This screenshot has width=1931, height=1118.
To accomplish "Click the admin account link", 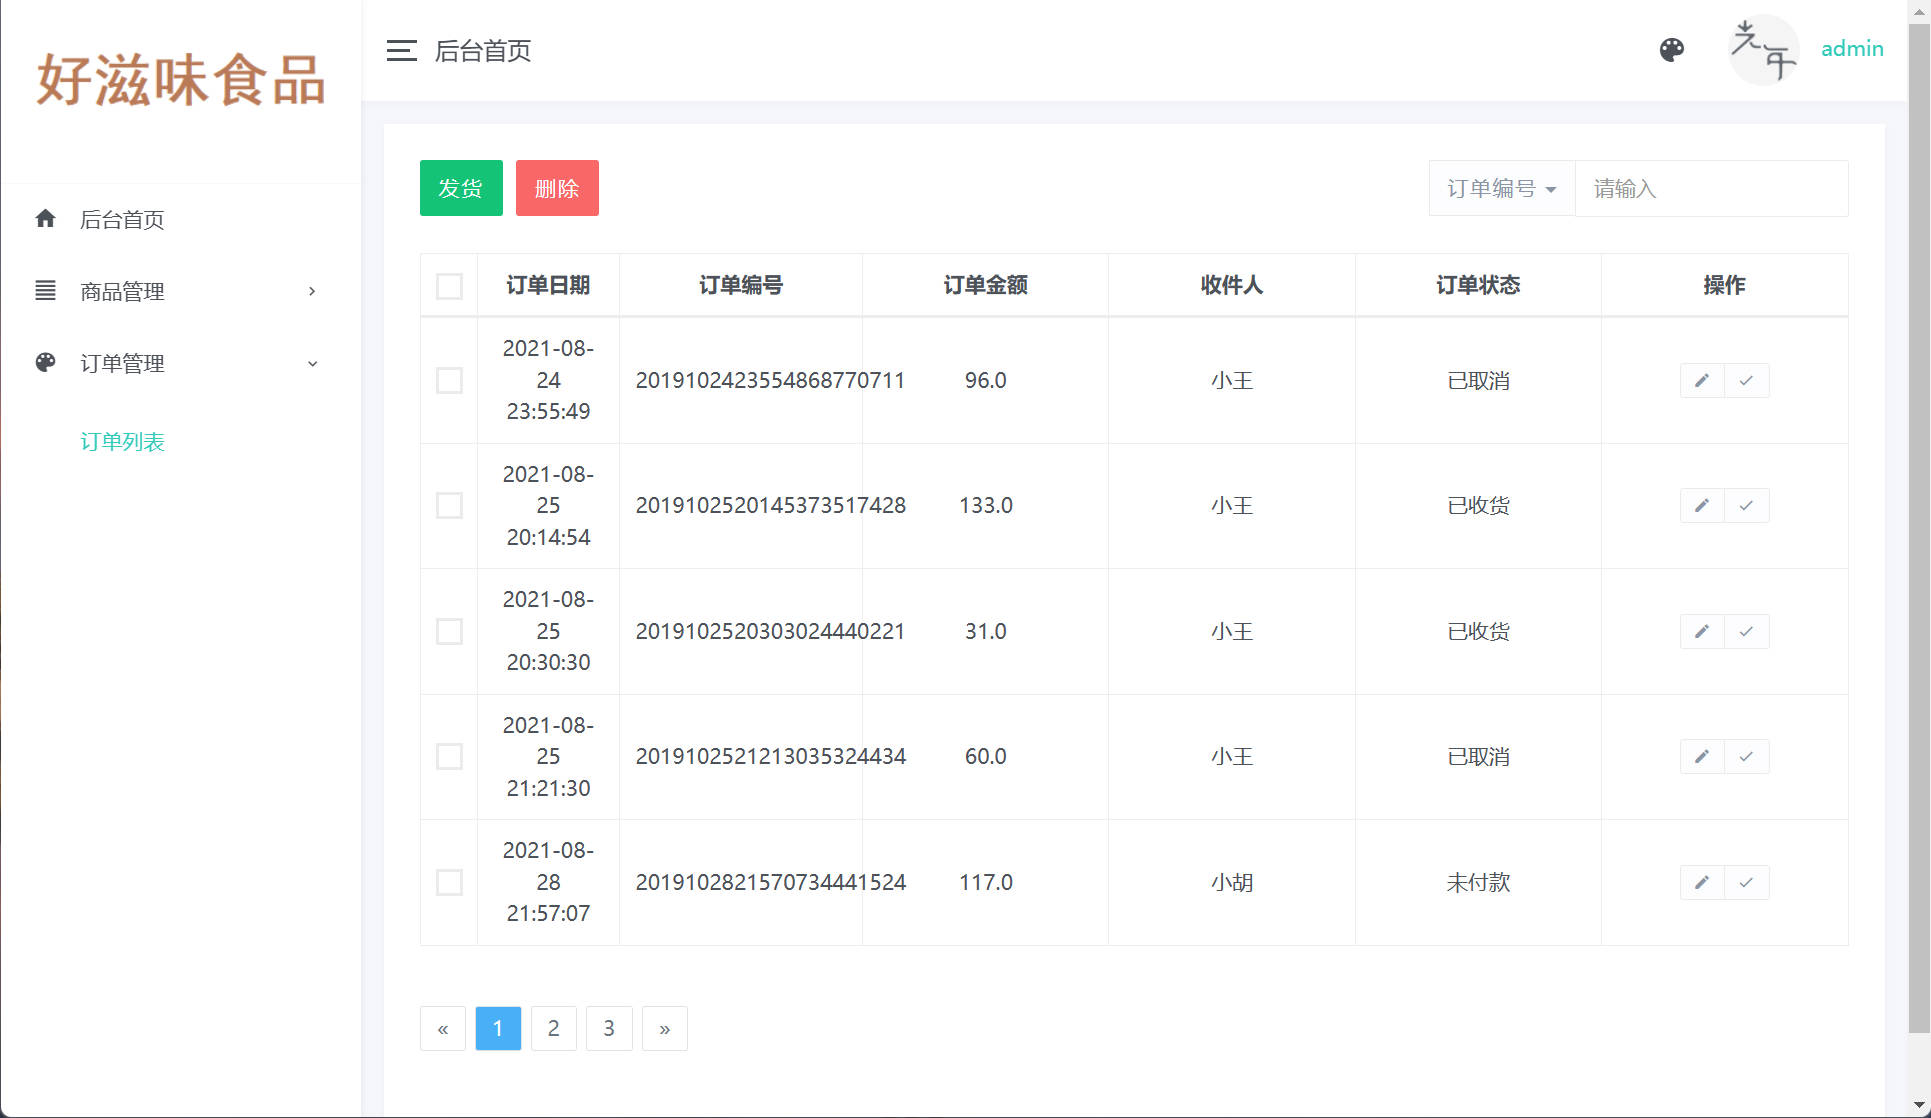I will tap(1851, 48).
